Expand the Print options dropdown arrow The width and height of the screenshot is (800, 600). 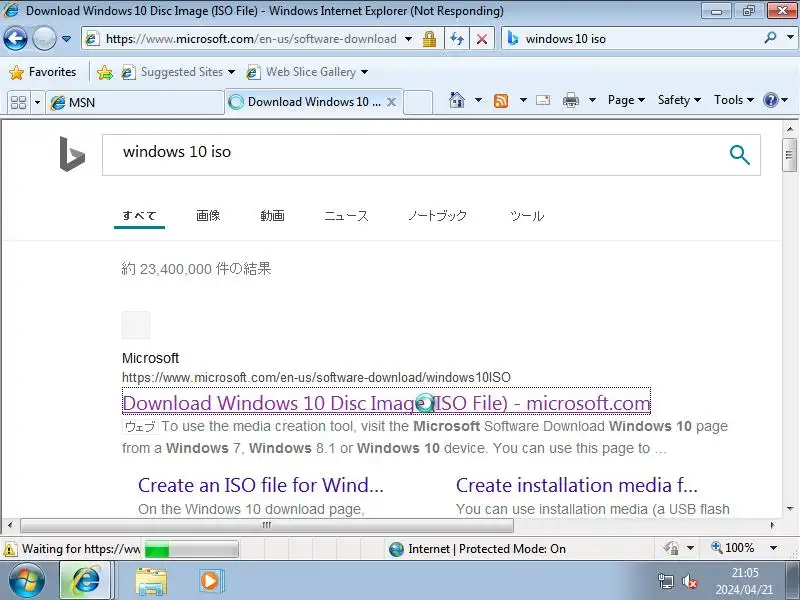(592, 100)
